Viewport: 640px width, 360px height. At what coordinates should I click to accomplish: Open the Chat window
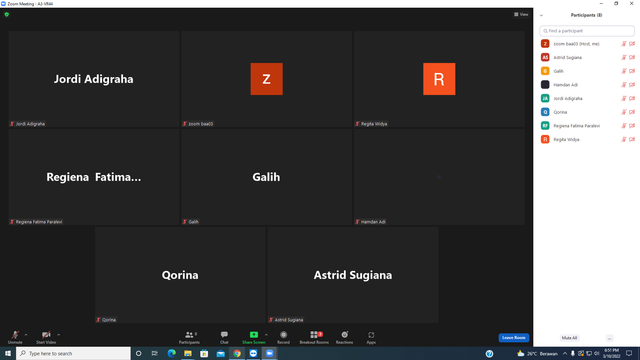coord(224,337)
